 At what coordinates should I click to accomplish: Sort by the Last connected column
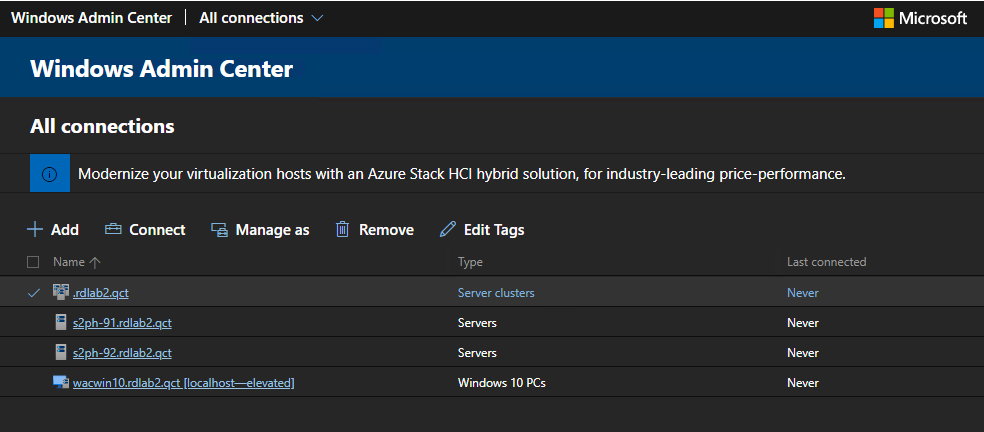(x=826, y=262)
